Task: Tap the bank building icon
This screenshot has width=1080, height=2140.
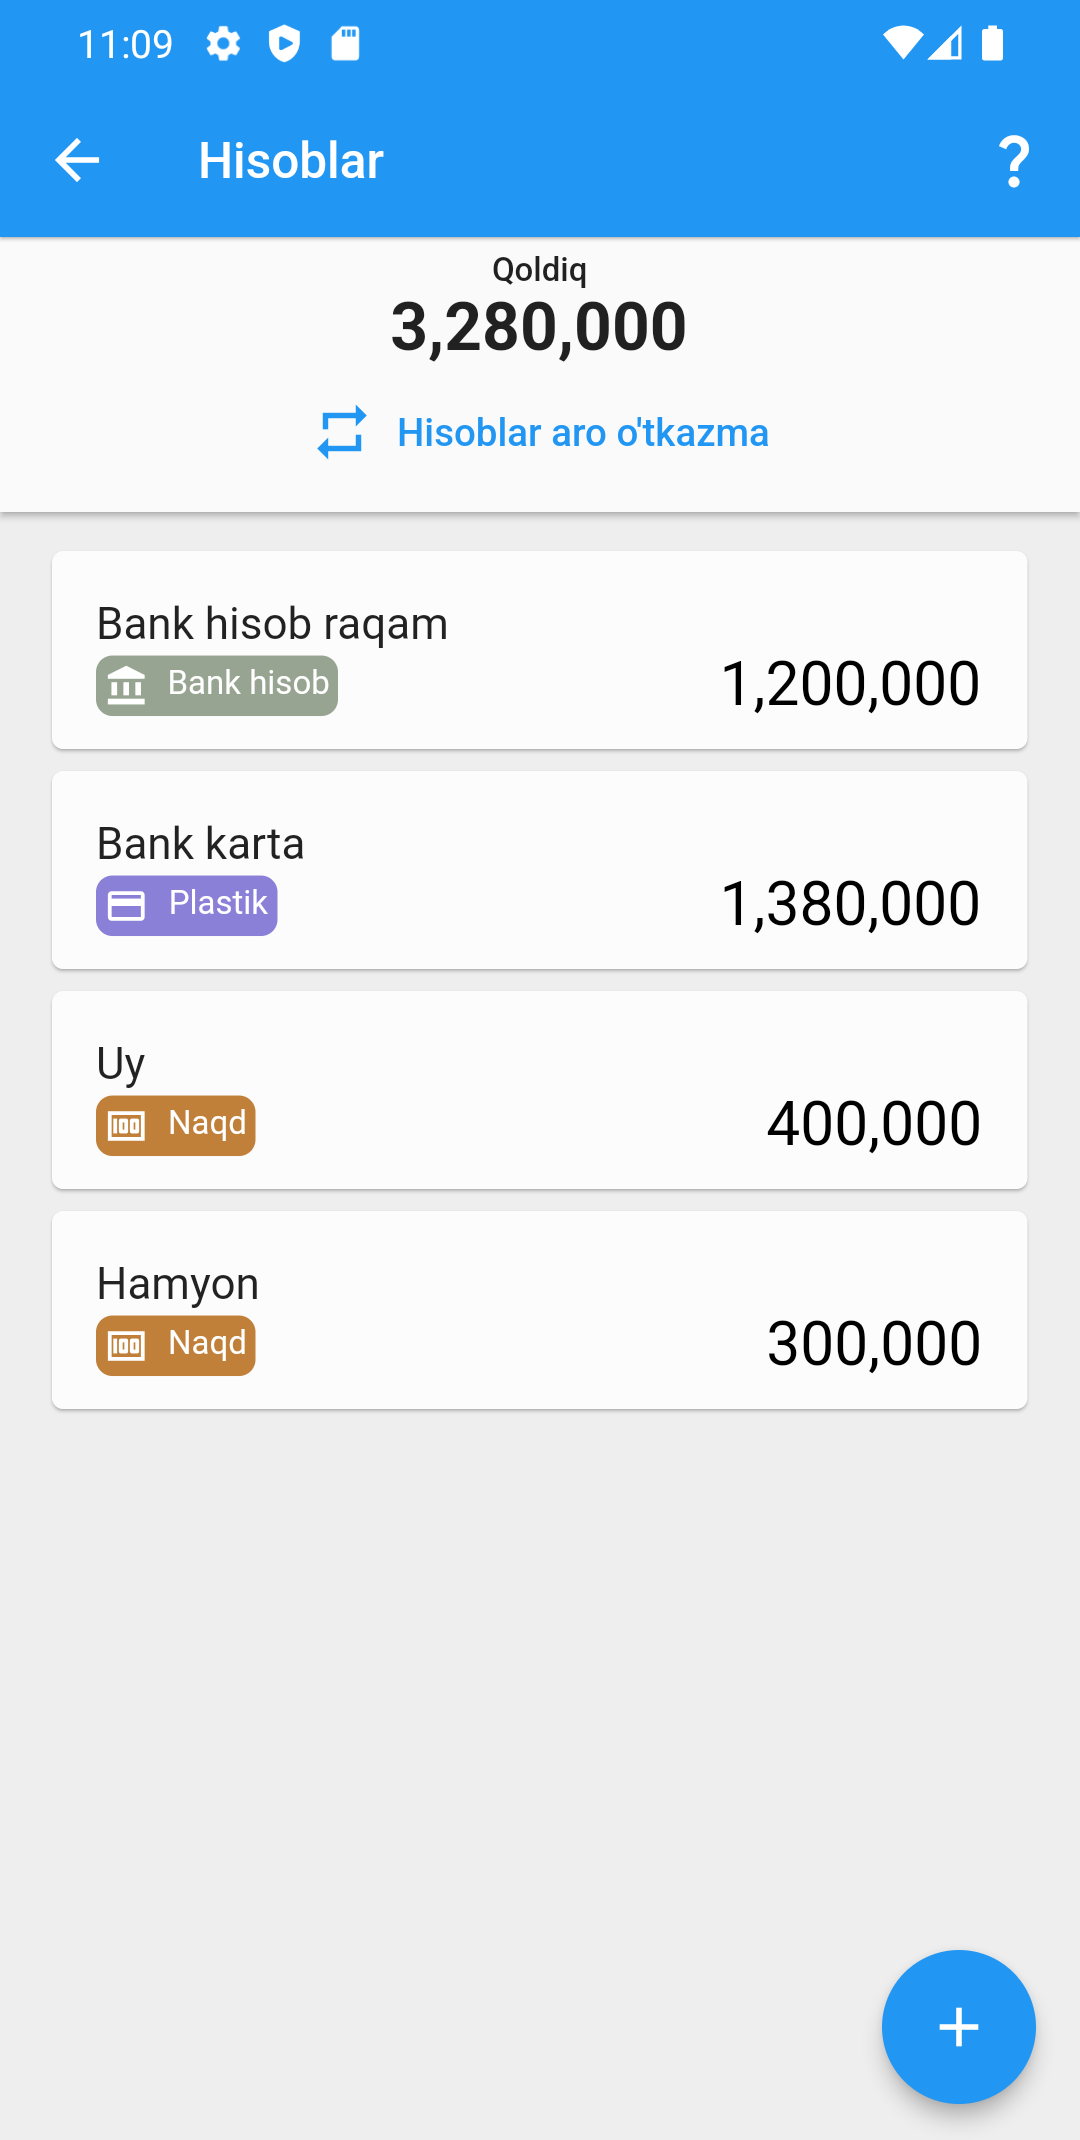Action: click(x=127, y=686)
